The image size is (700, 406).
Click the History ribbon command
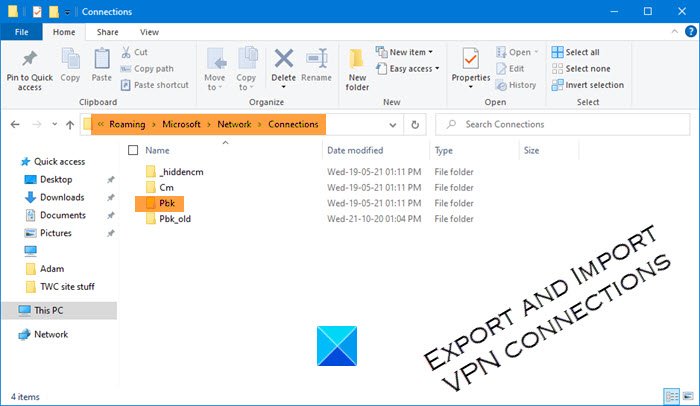click(516, 85)
